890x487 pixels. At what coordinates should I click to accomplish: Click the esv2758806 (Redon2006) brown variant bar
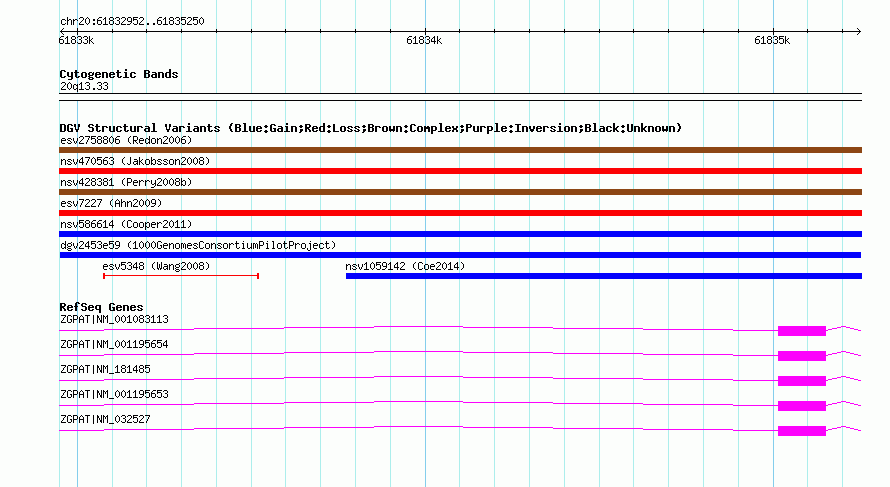[460, 150]
